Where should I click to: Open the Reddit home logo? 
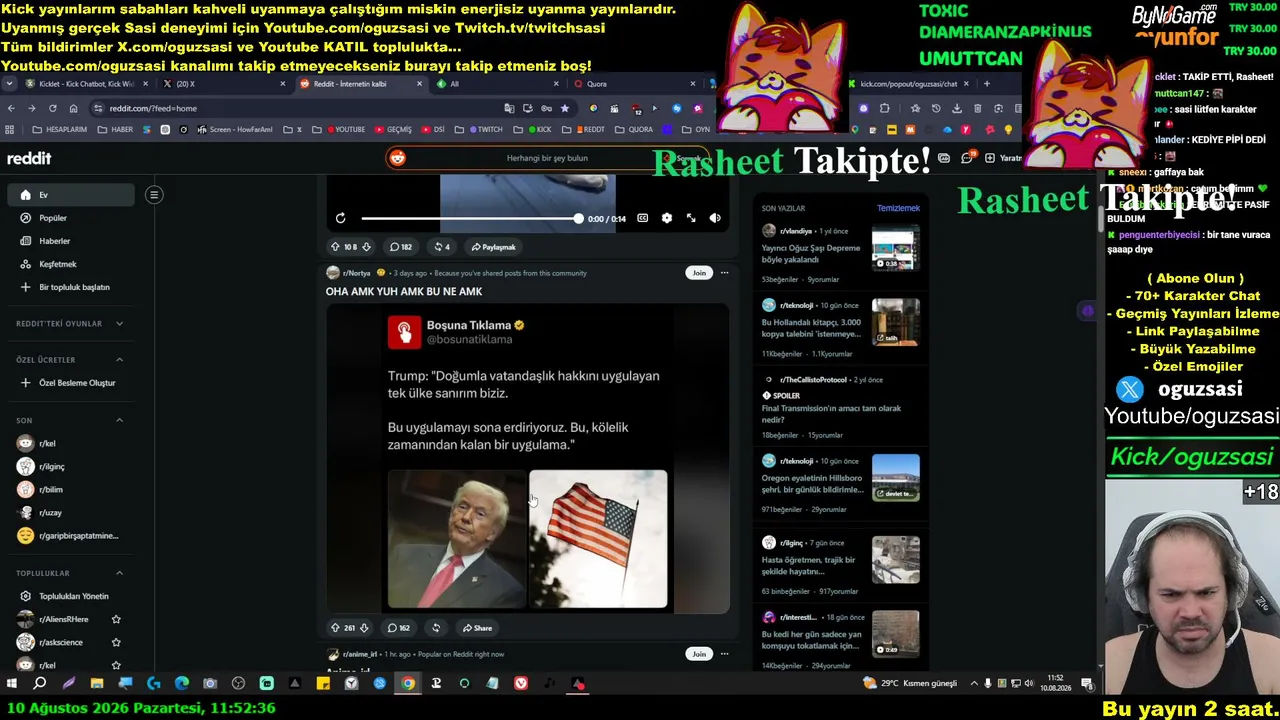[x=29, y=158]
